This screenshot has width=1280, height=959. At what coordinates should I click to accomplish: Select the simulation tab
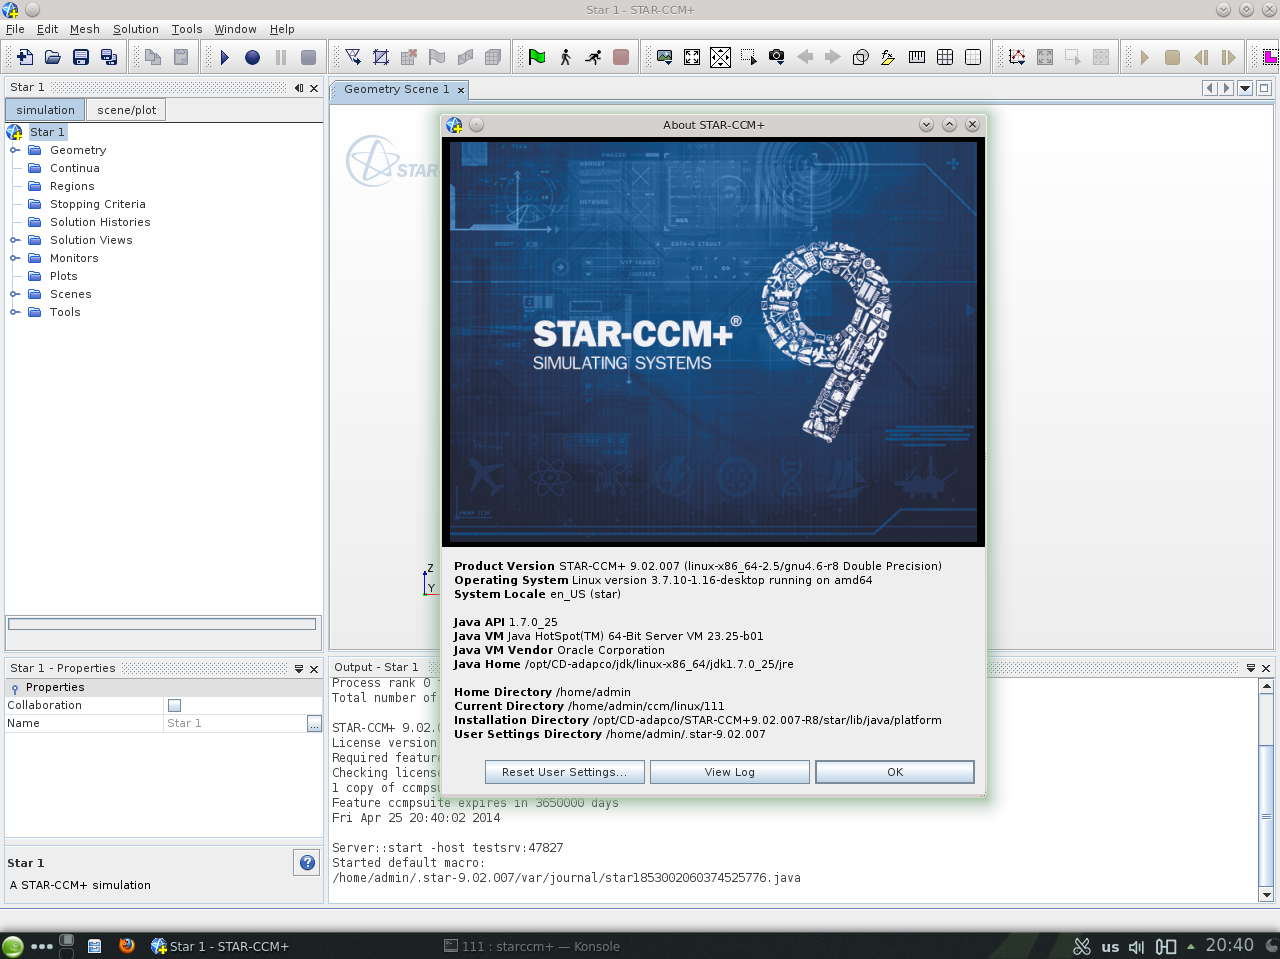coord(45,110)
